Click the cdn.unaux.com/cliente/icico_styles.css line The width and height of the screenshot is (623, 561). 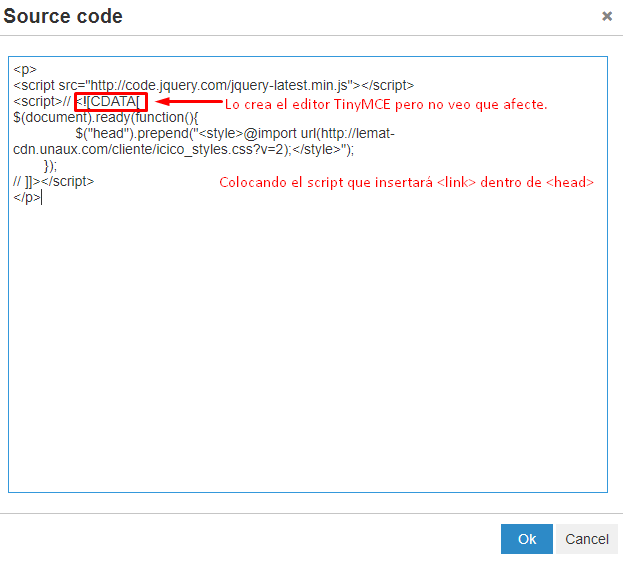coord(183,149)
